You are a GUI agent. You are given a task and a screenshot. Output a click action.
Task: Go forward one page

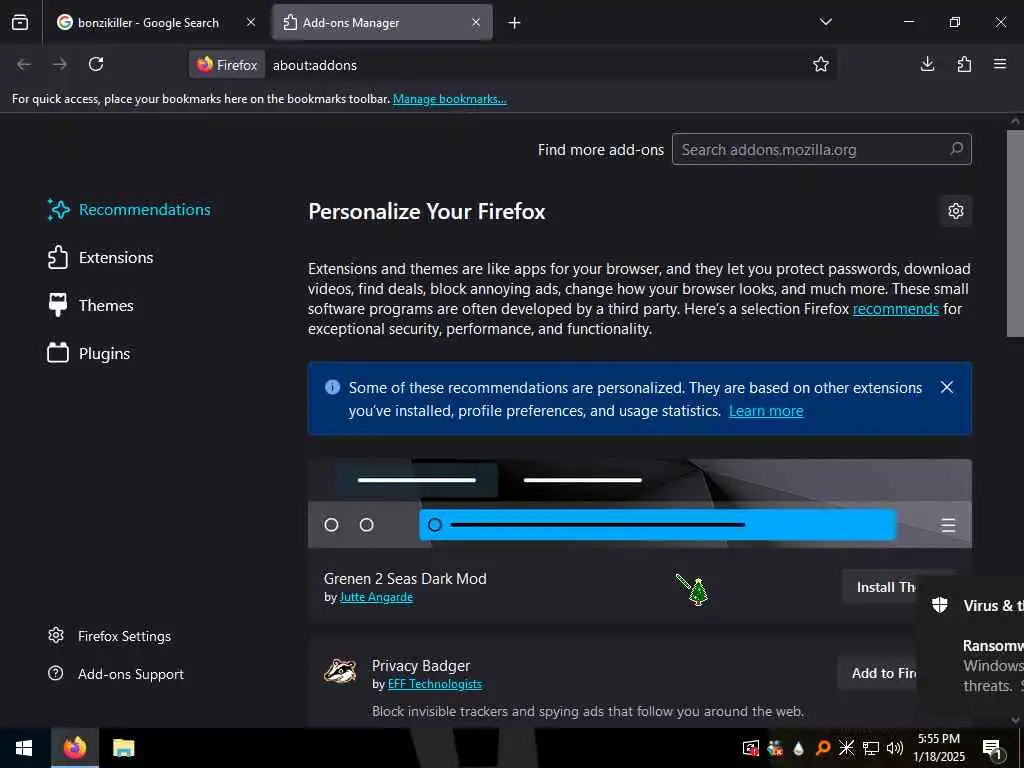[60, 64]
